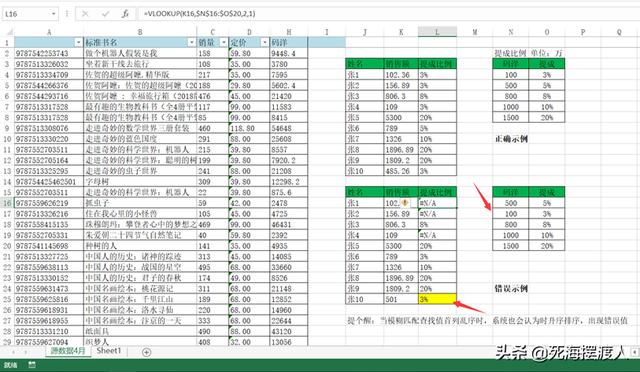Open the 定价 filter dropdown
This screenshot has height=372, width=640.
tap(264, 42)
